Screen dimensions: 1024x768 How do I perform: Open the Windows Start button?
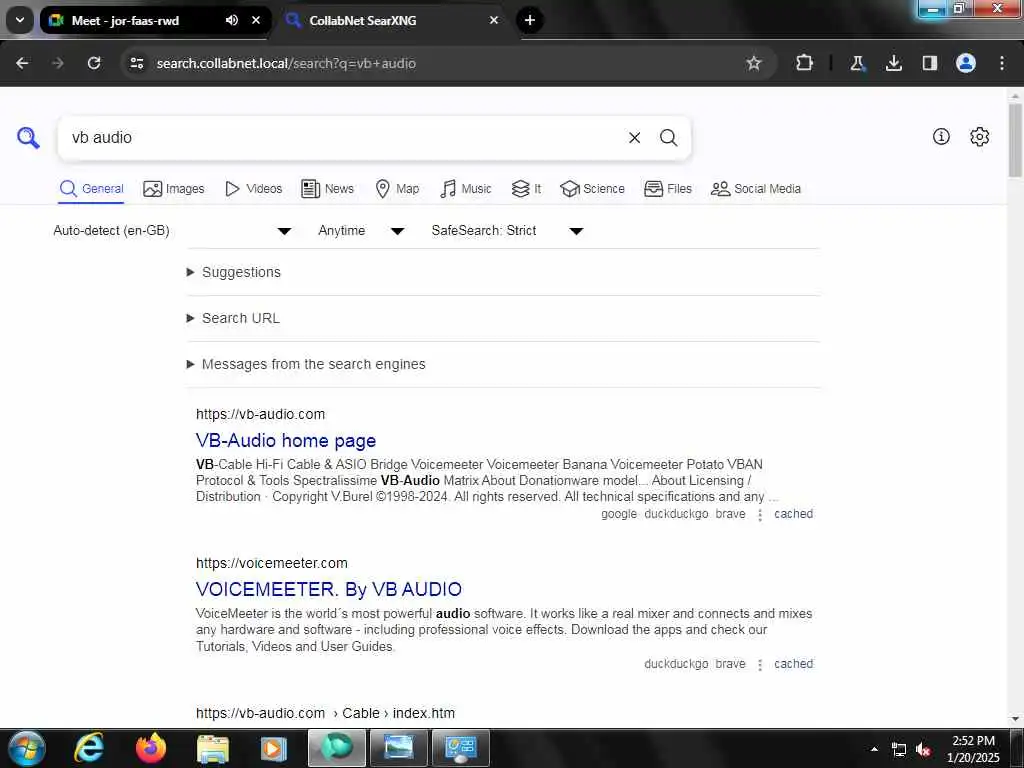[27, 748]
